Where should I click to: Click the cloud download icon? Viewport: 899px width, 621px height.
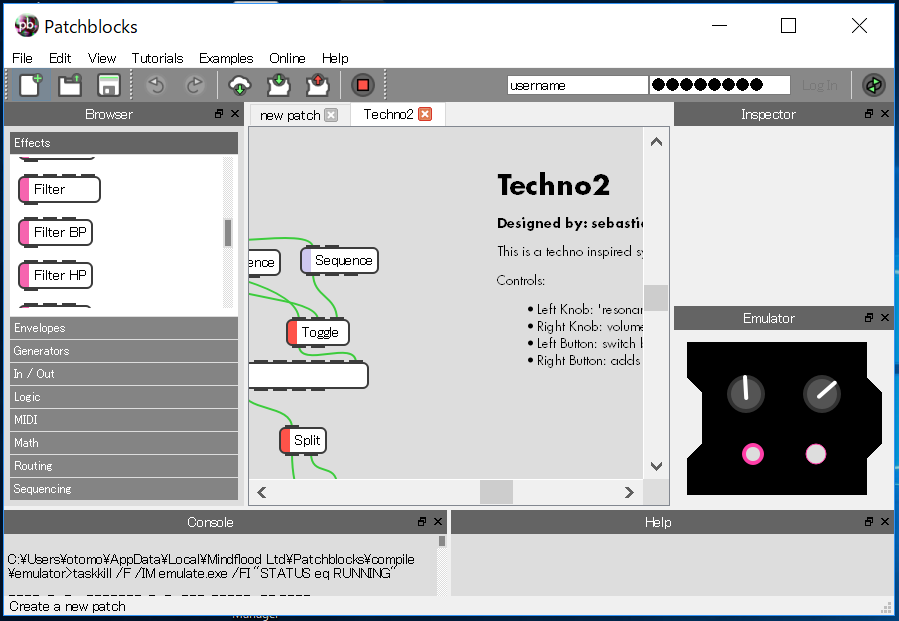click(240, 85)
